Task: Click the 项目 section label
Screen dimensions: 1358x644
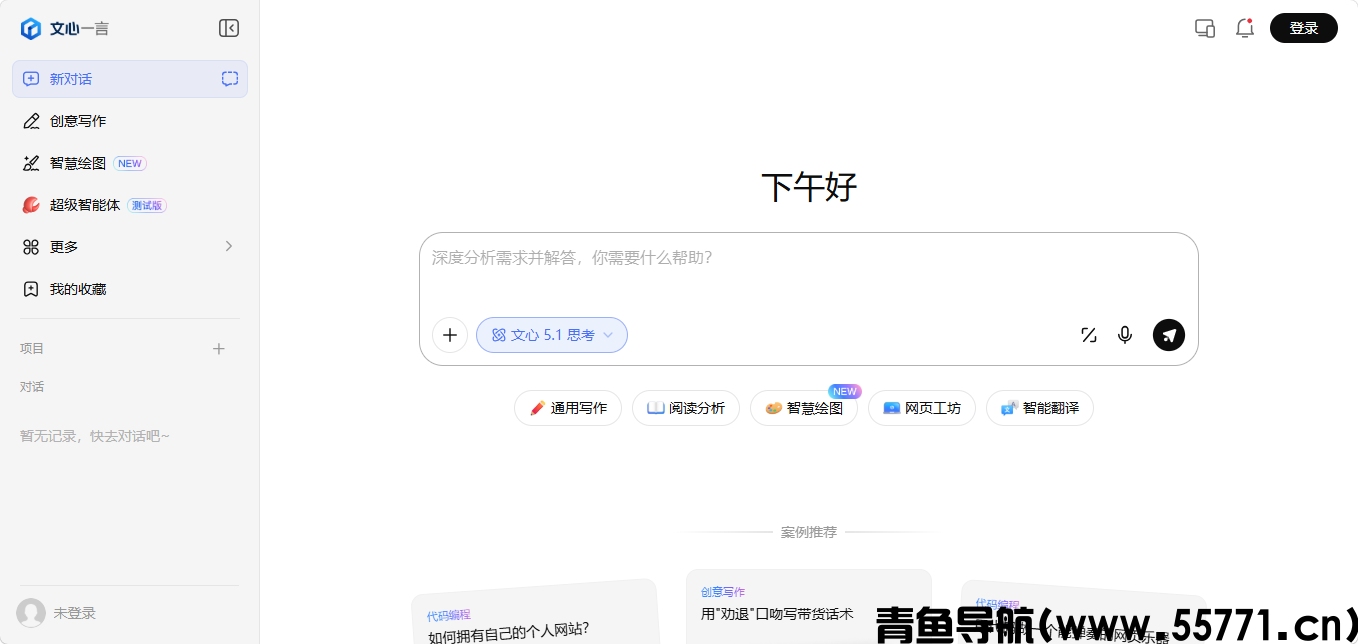Action: (x=32, y=349)
